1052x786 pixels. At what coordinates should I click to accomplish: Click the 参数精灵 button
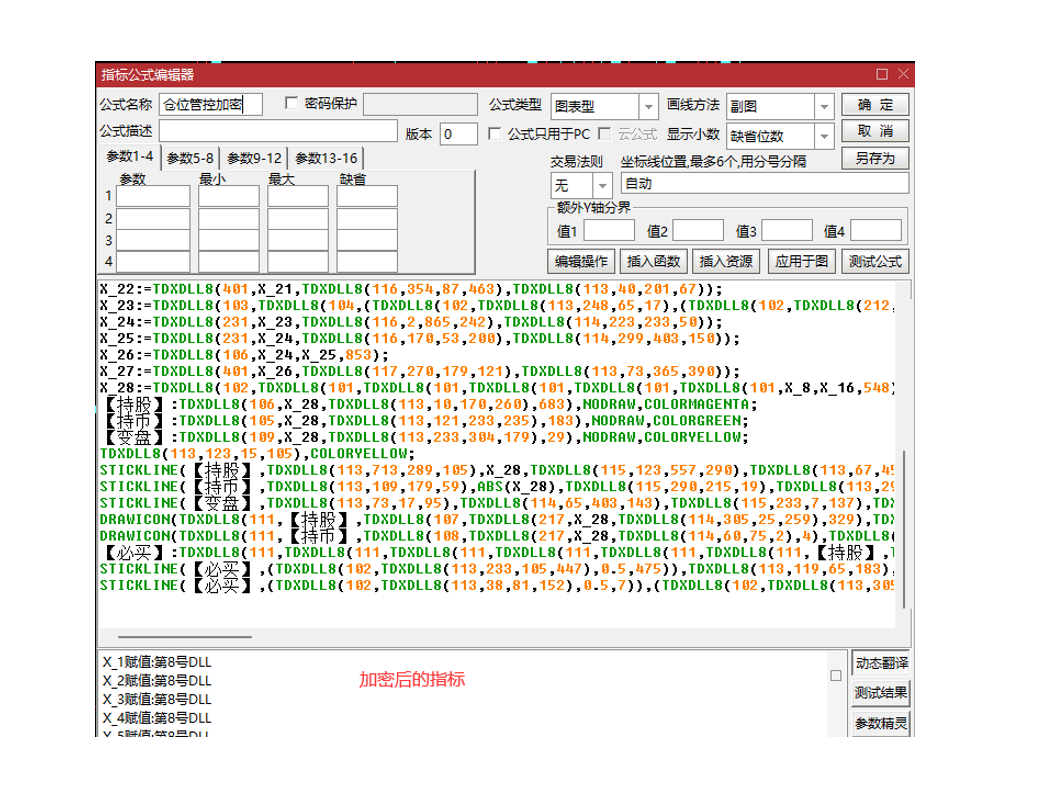(881, 724)
